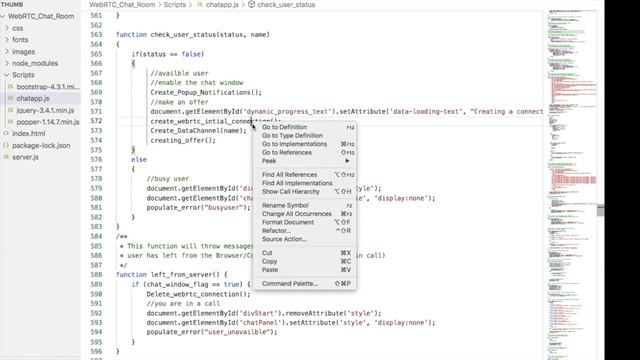Click WebRTC_Chat_Room breadcrumb segment
This screenshot has height=360, width=640.
pyautogui.click(x=122, y=5)
